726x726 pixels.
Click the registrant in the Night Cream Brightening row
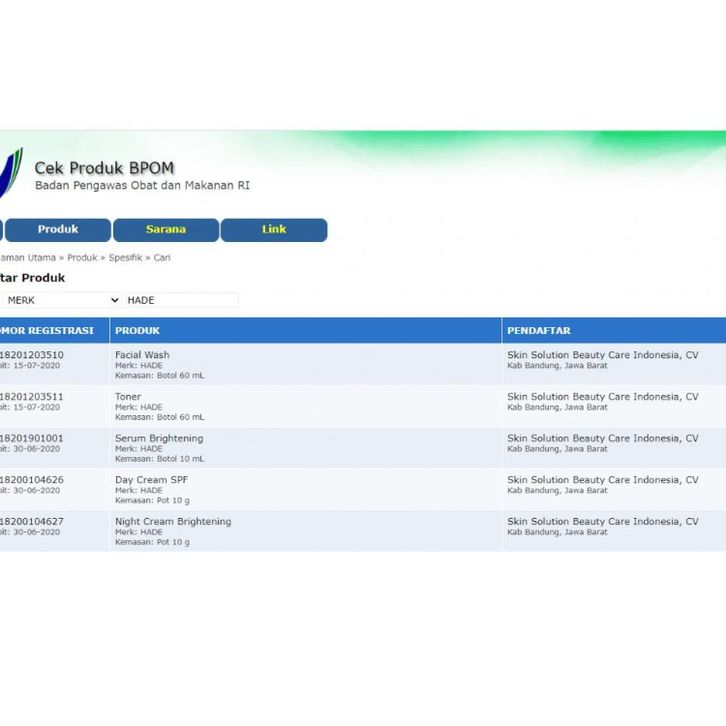click(x=602, y=522)
